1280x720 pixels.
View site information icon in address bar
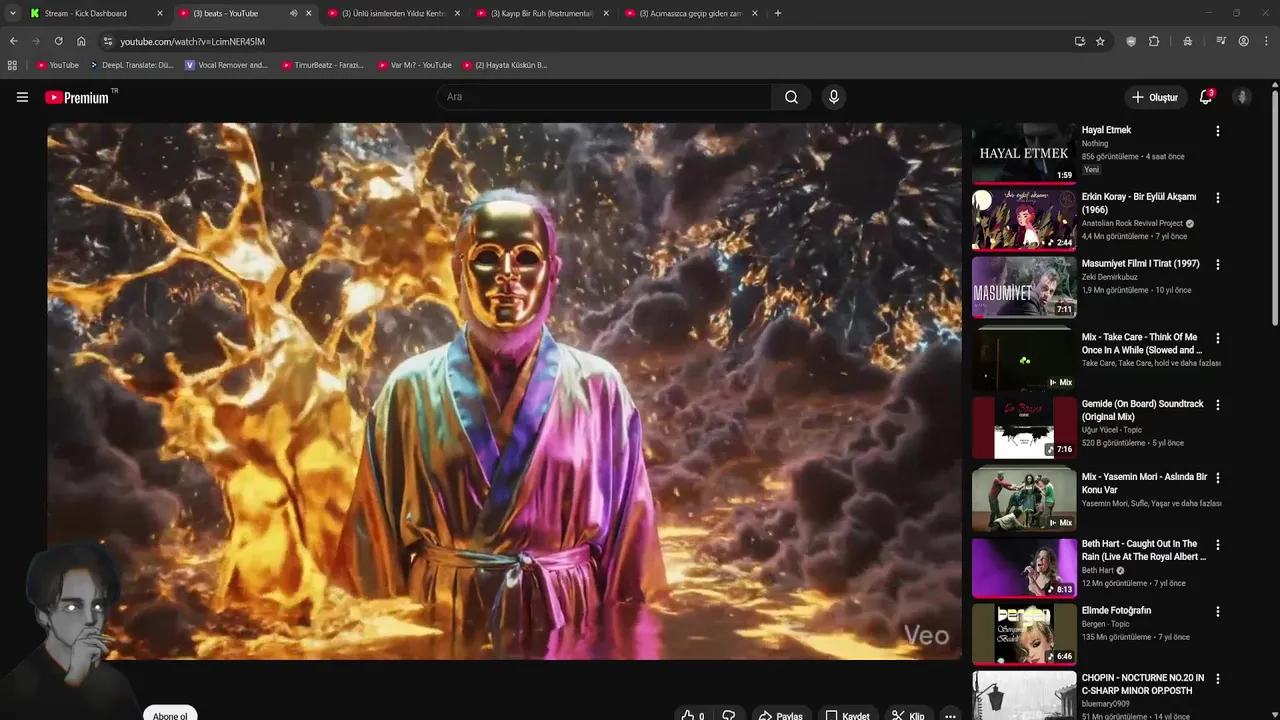(108, 41)
